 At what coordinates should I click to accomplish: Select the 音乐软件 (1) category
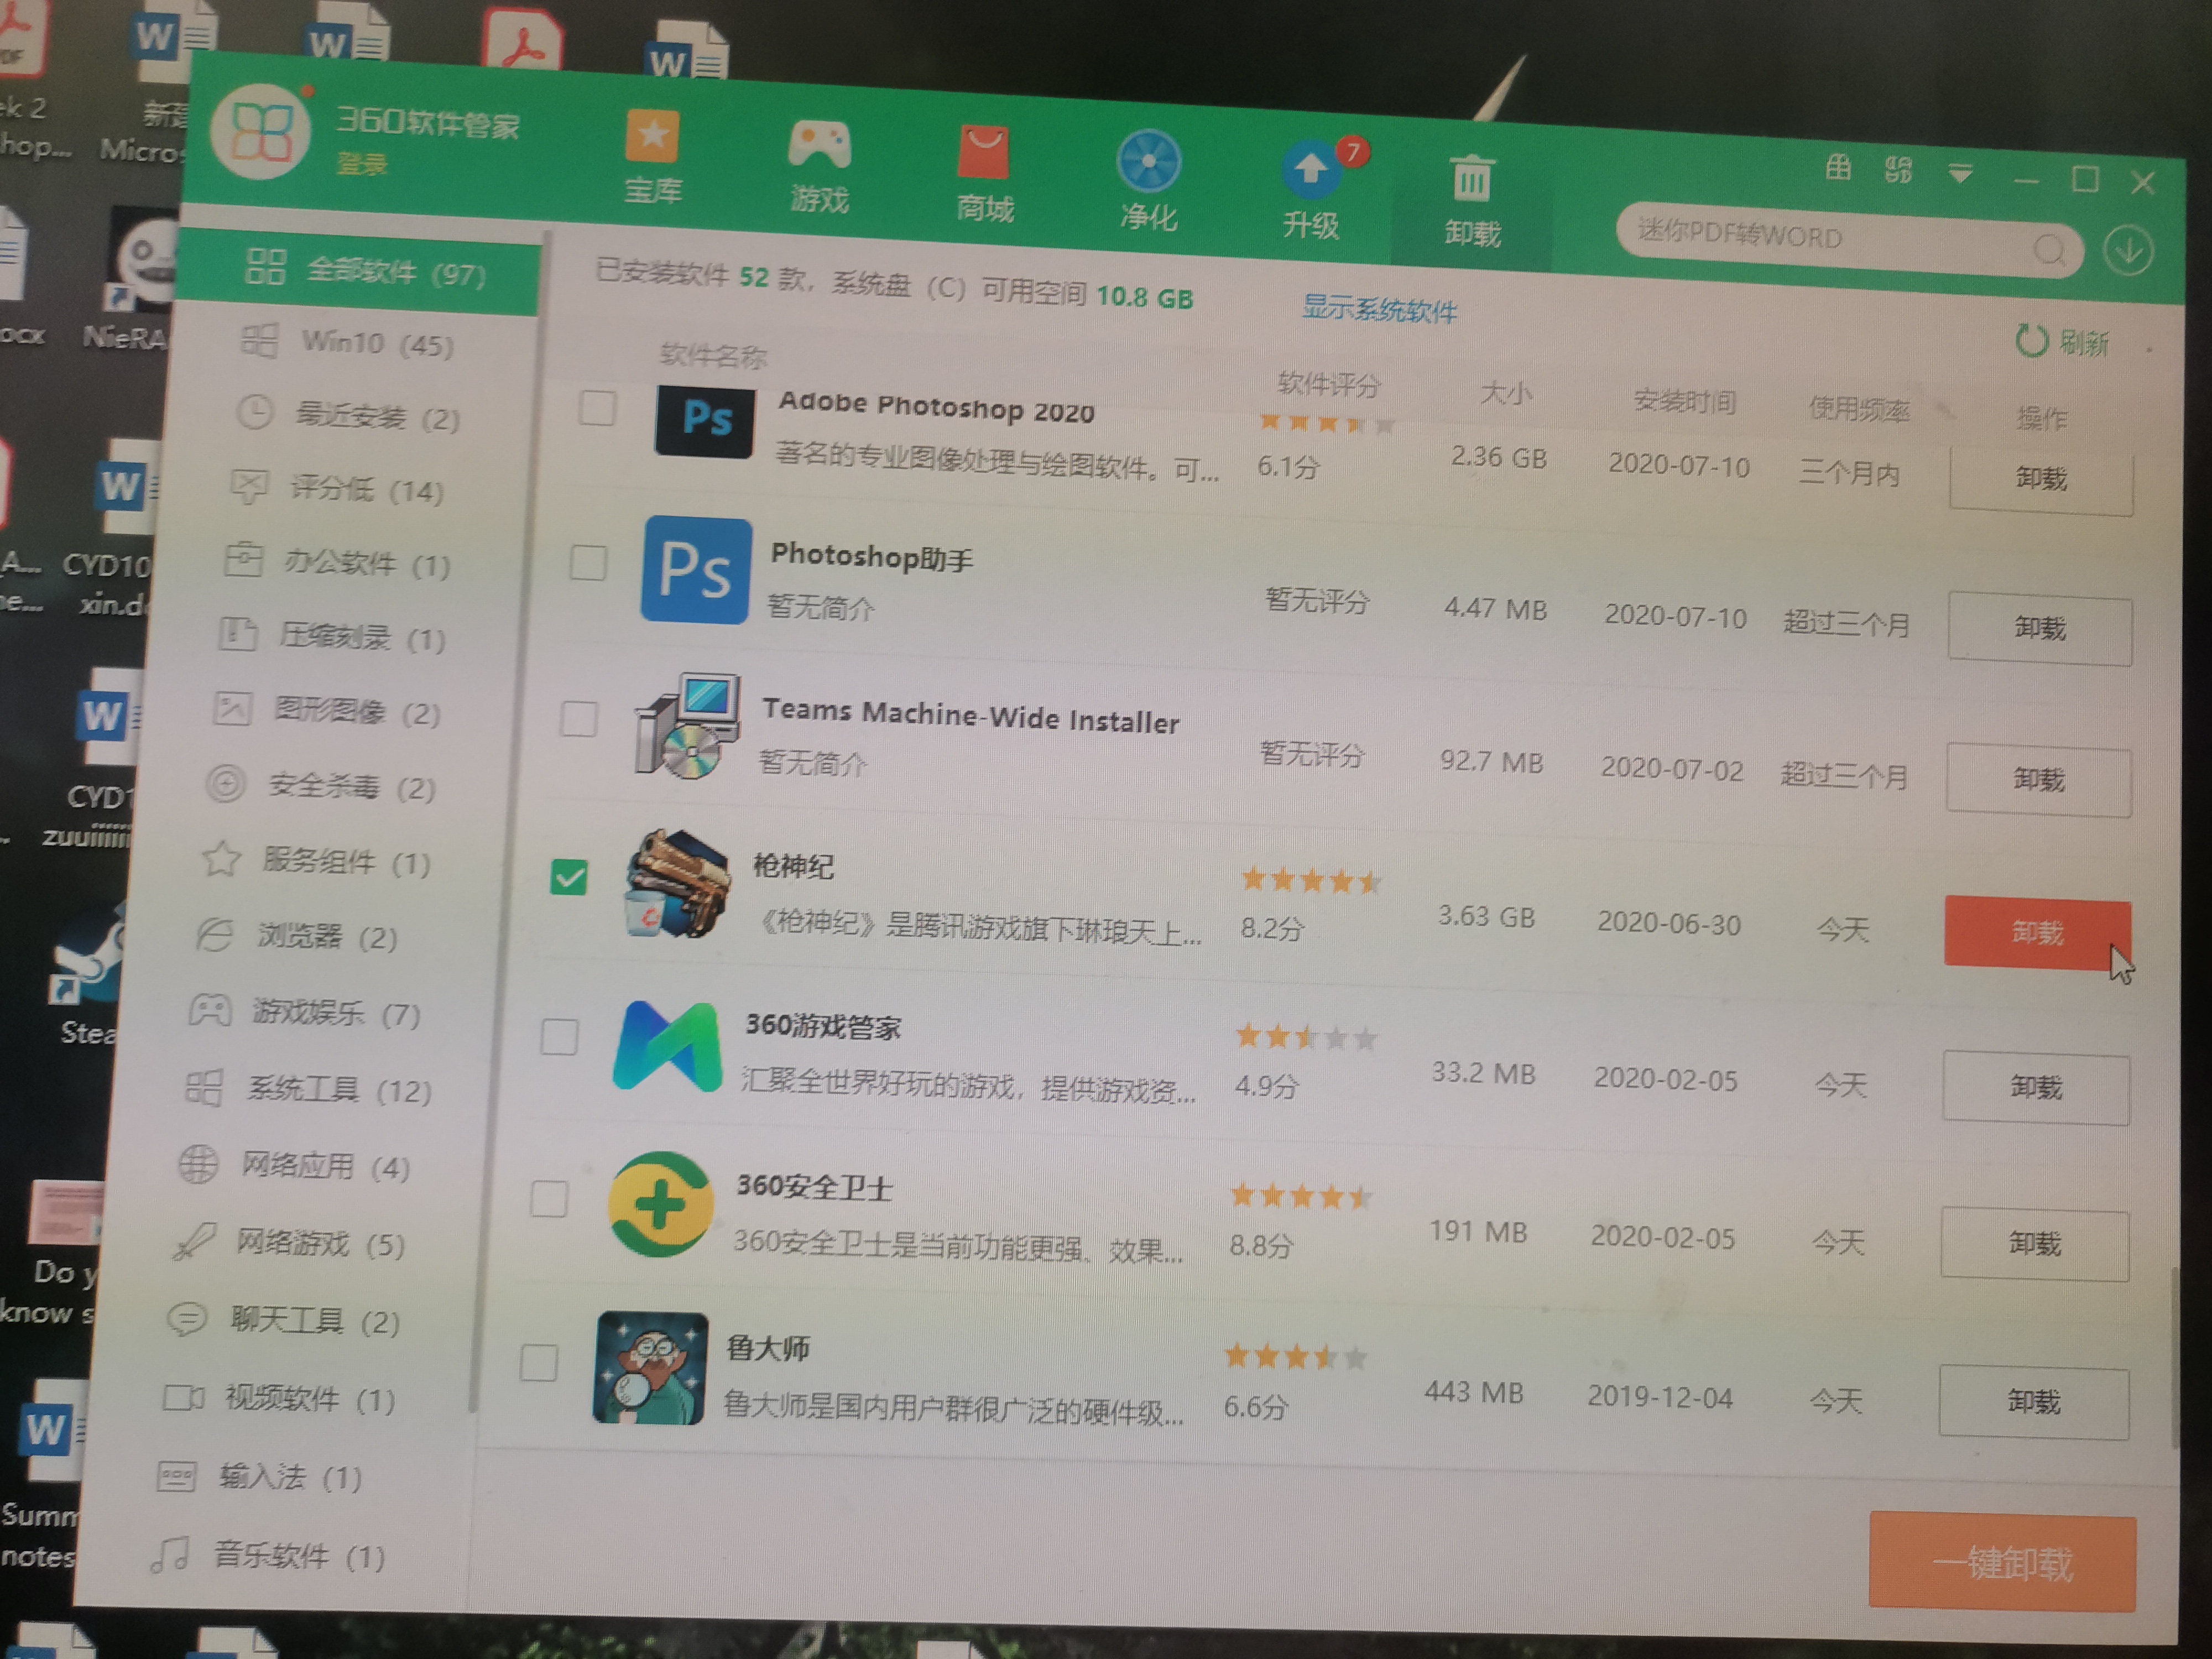click(268, 1555)
